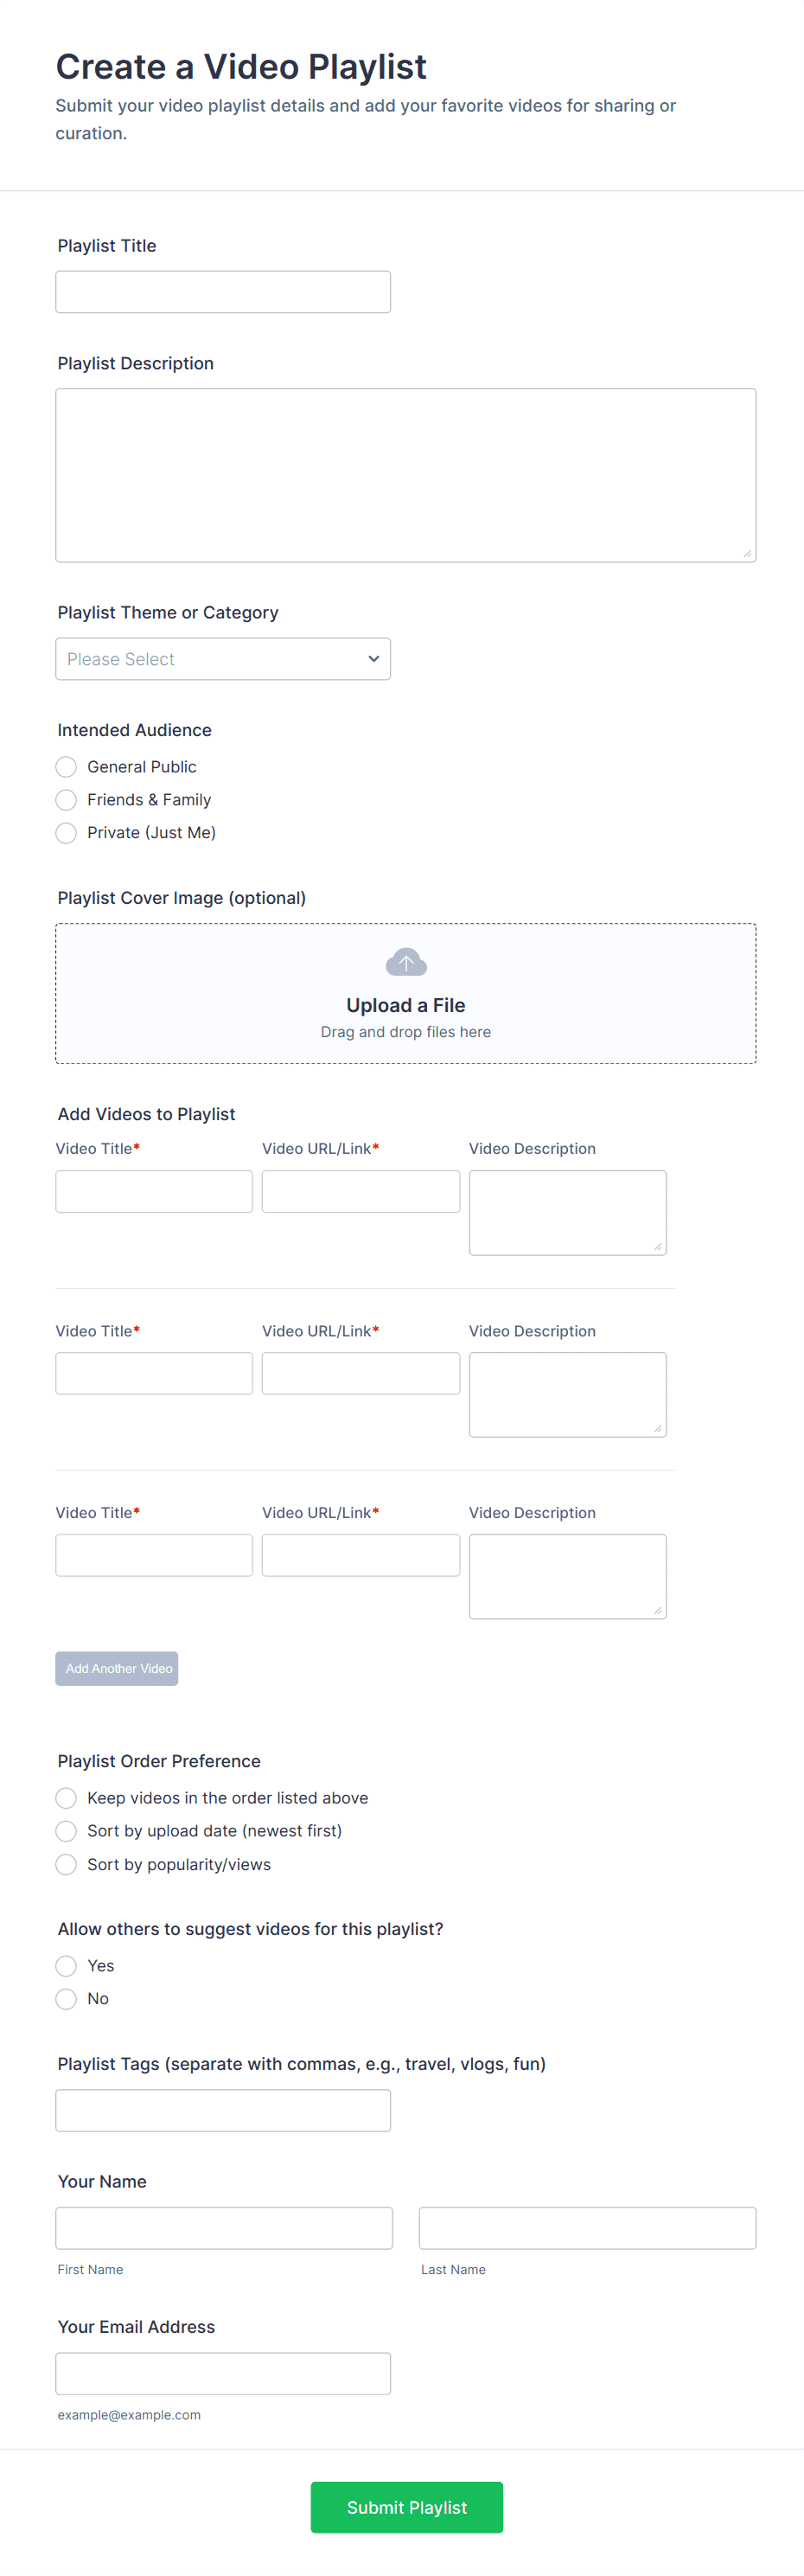The image size is (804, 2576).
Task: Select Private (Just Me) radio button
Action: (x=66, y=833)
